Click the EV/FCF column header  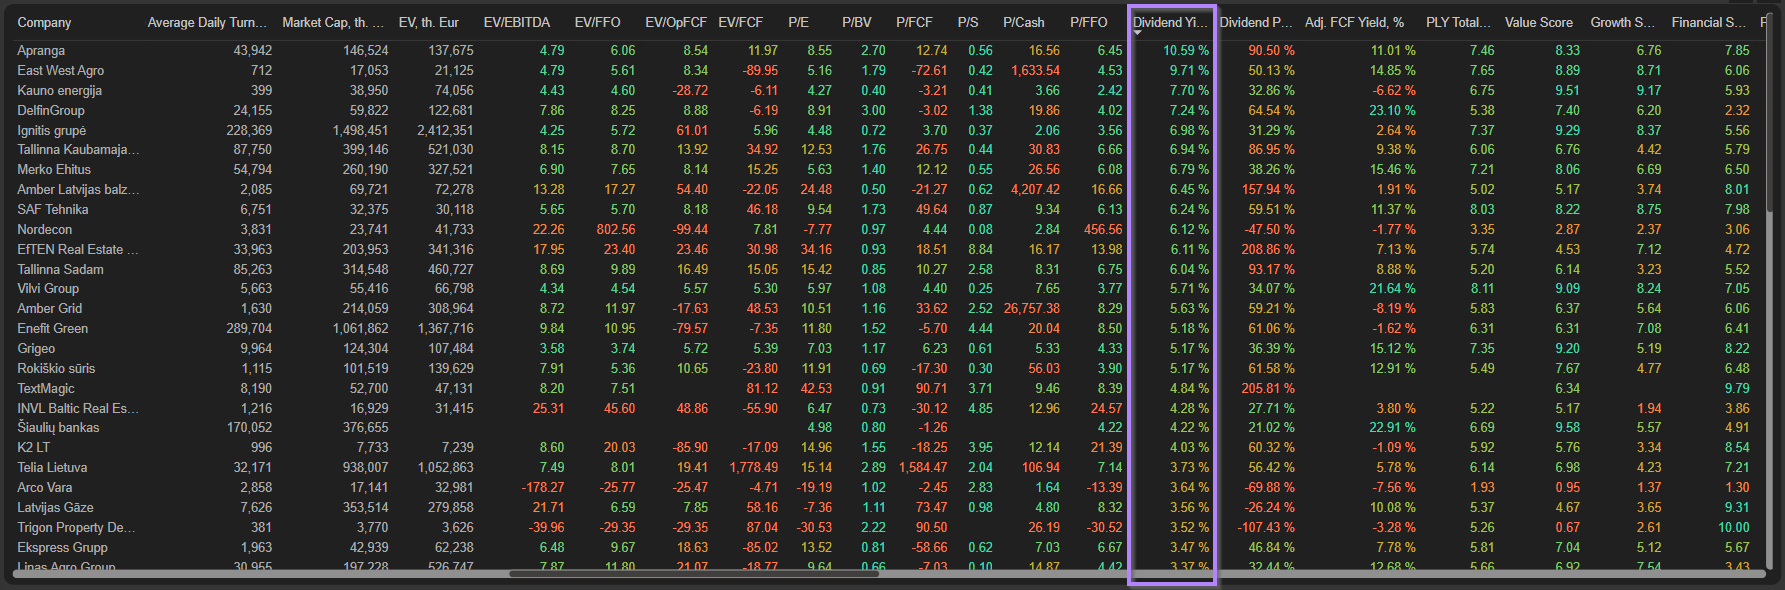pos(740,22)
